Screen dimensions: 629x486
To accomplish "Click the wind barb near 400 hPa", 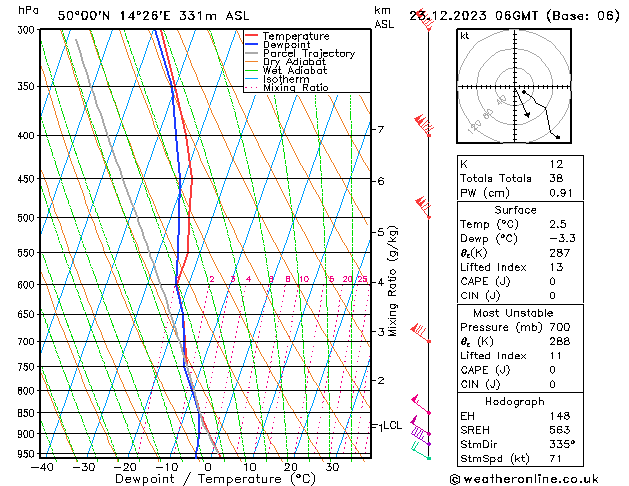I will pos(424,128).
